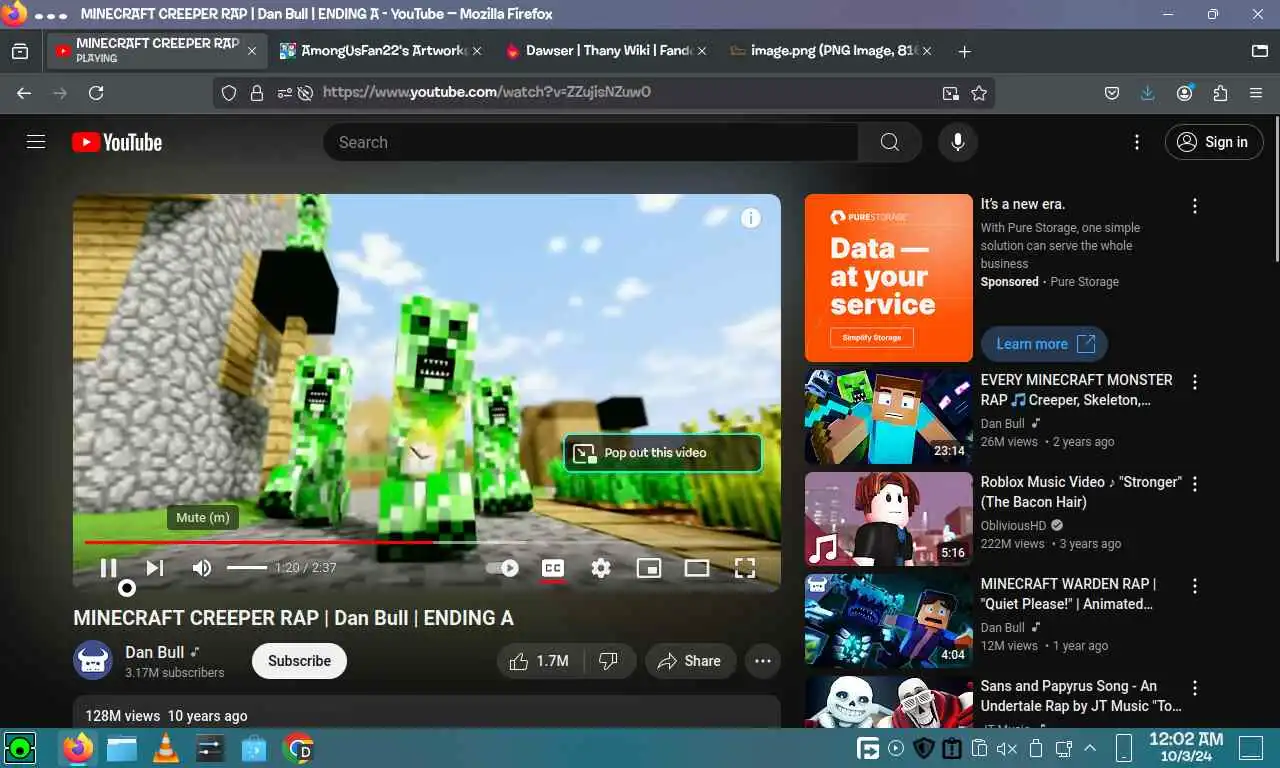Enable theater mode
The height and width of the screenshot is (768, 1280).
point(697,568)
